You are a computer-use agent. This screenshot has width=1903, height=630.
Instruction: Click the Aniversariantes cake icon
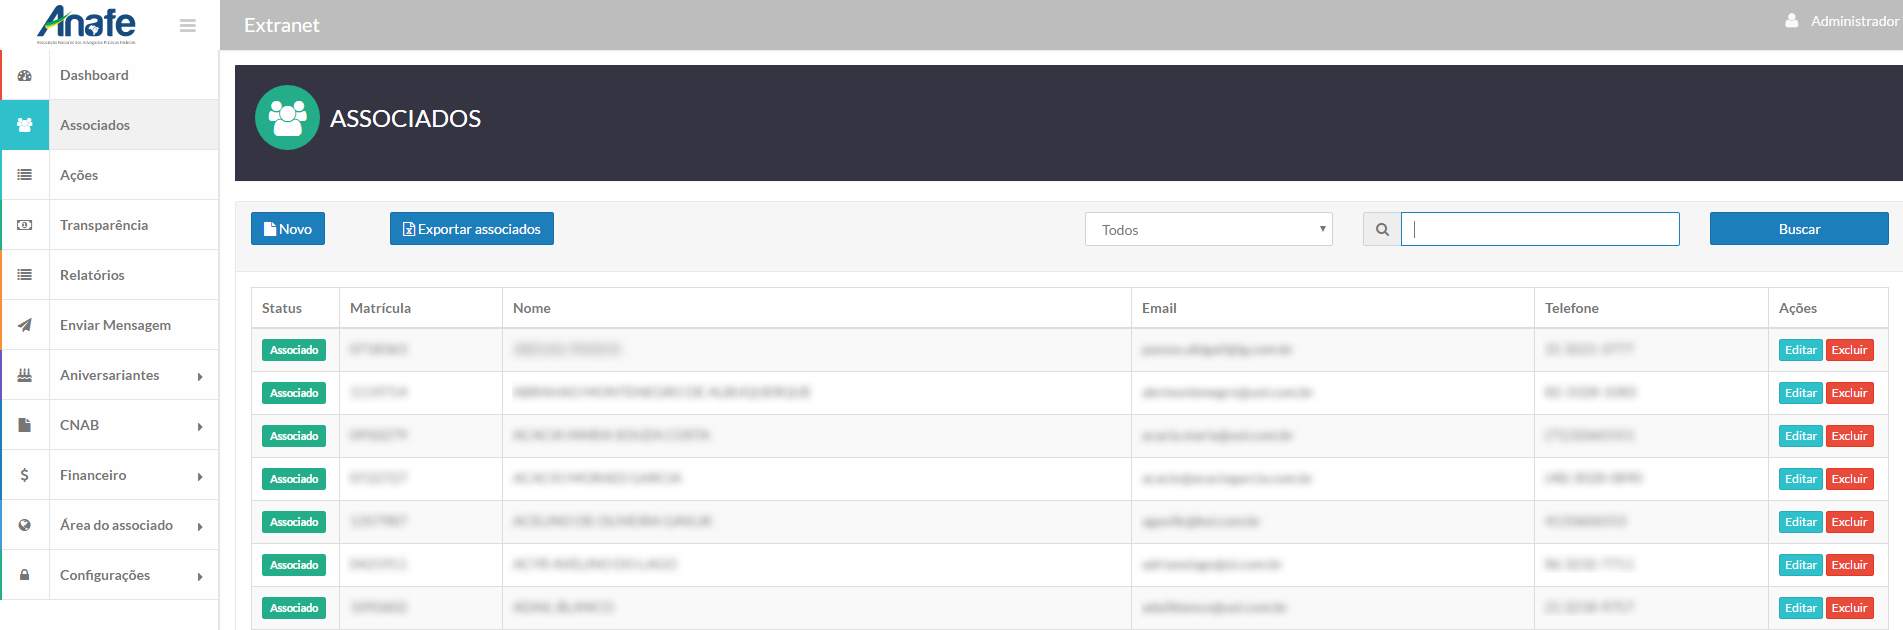[x=25, y=375]
